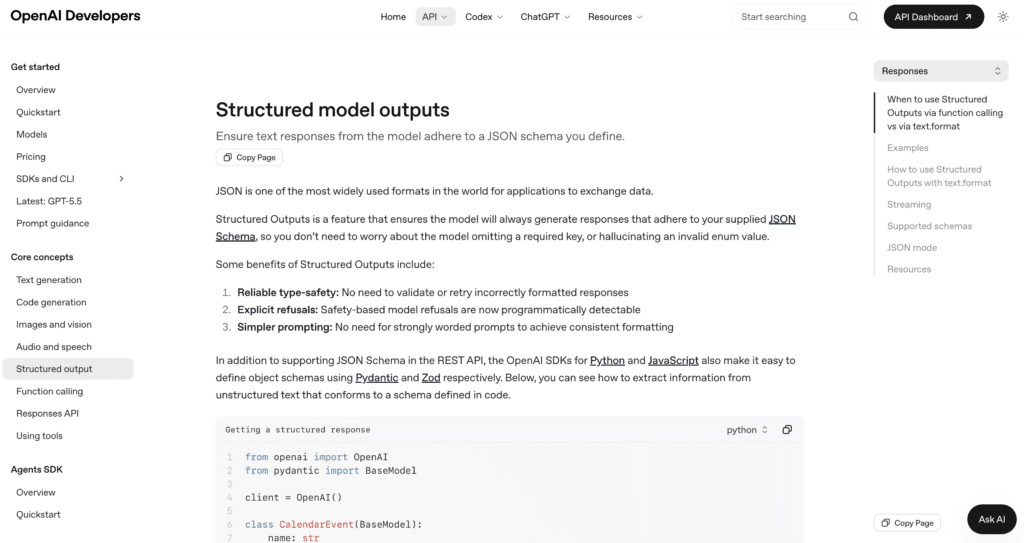Open the Resources dropdown in the top nav
This screenshot has width=1024, height=543.
pos(615,17)
